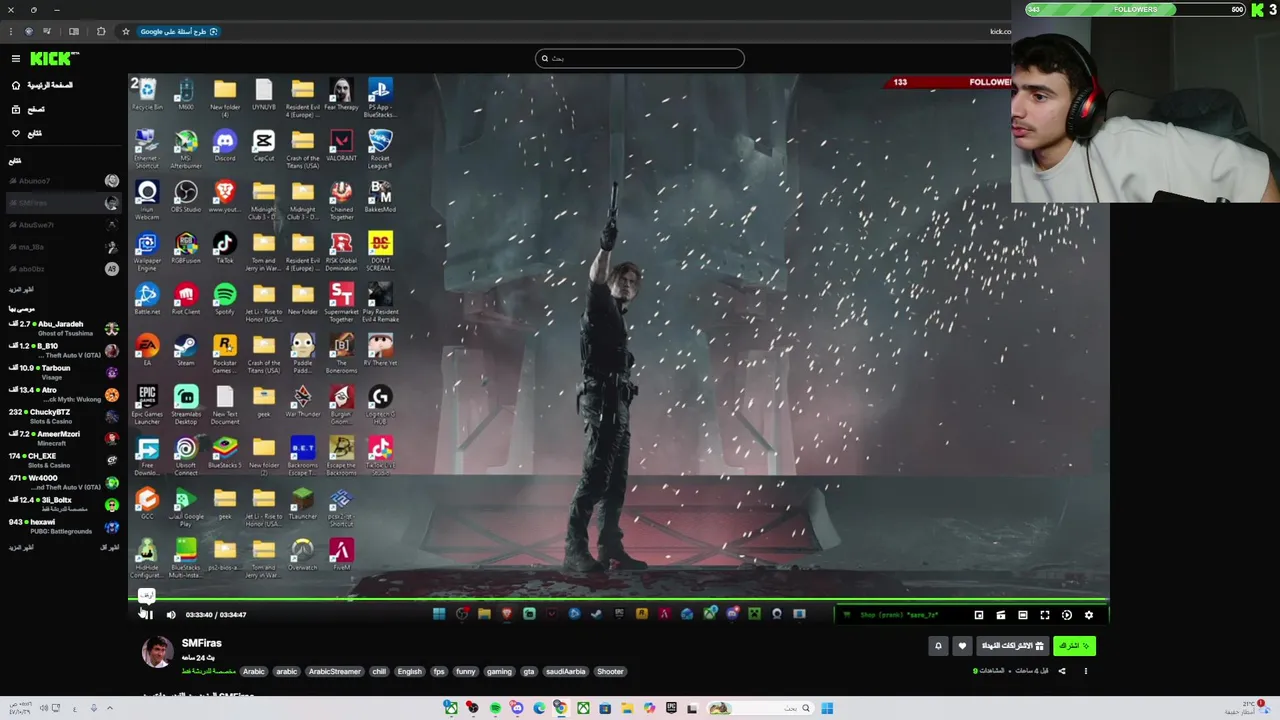Open hexawi PUBG: Battlegrounds channel
This screenshot has height=720, width=1280.
pos(63,526)
